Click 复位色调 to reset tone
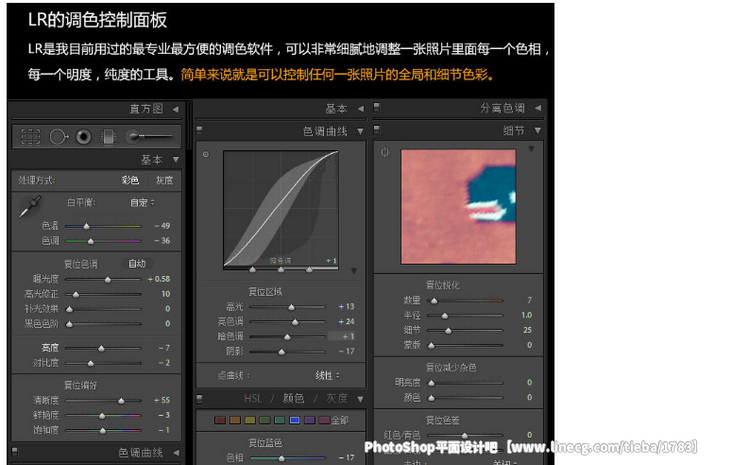The height and width of the screenshot is (465, 750). 81,264
